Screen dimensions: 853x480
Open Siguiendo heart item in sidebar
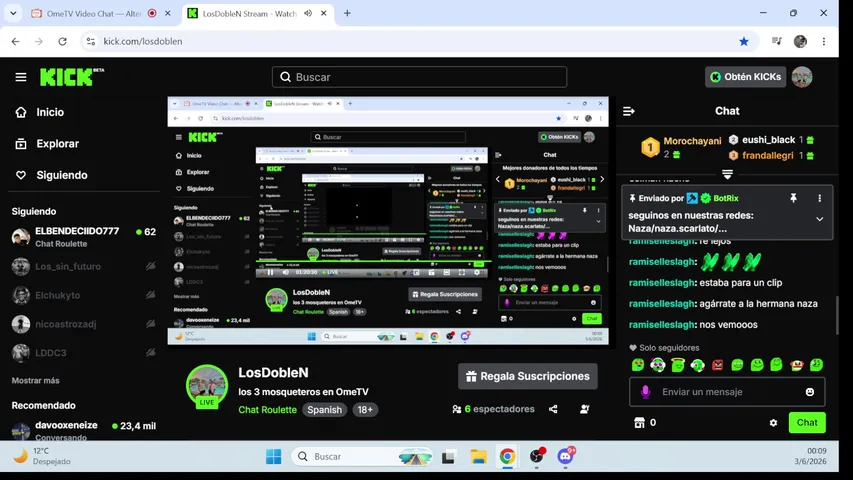coord(52,175)
